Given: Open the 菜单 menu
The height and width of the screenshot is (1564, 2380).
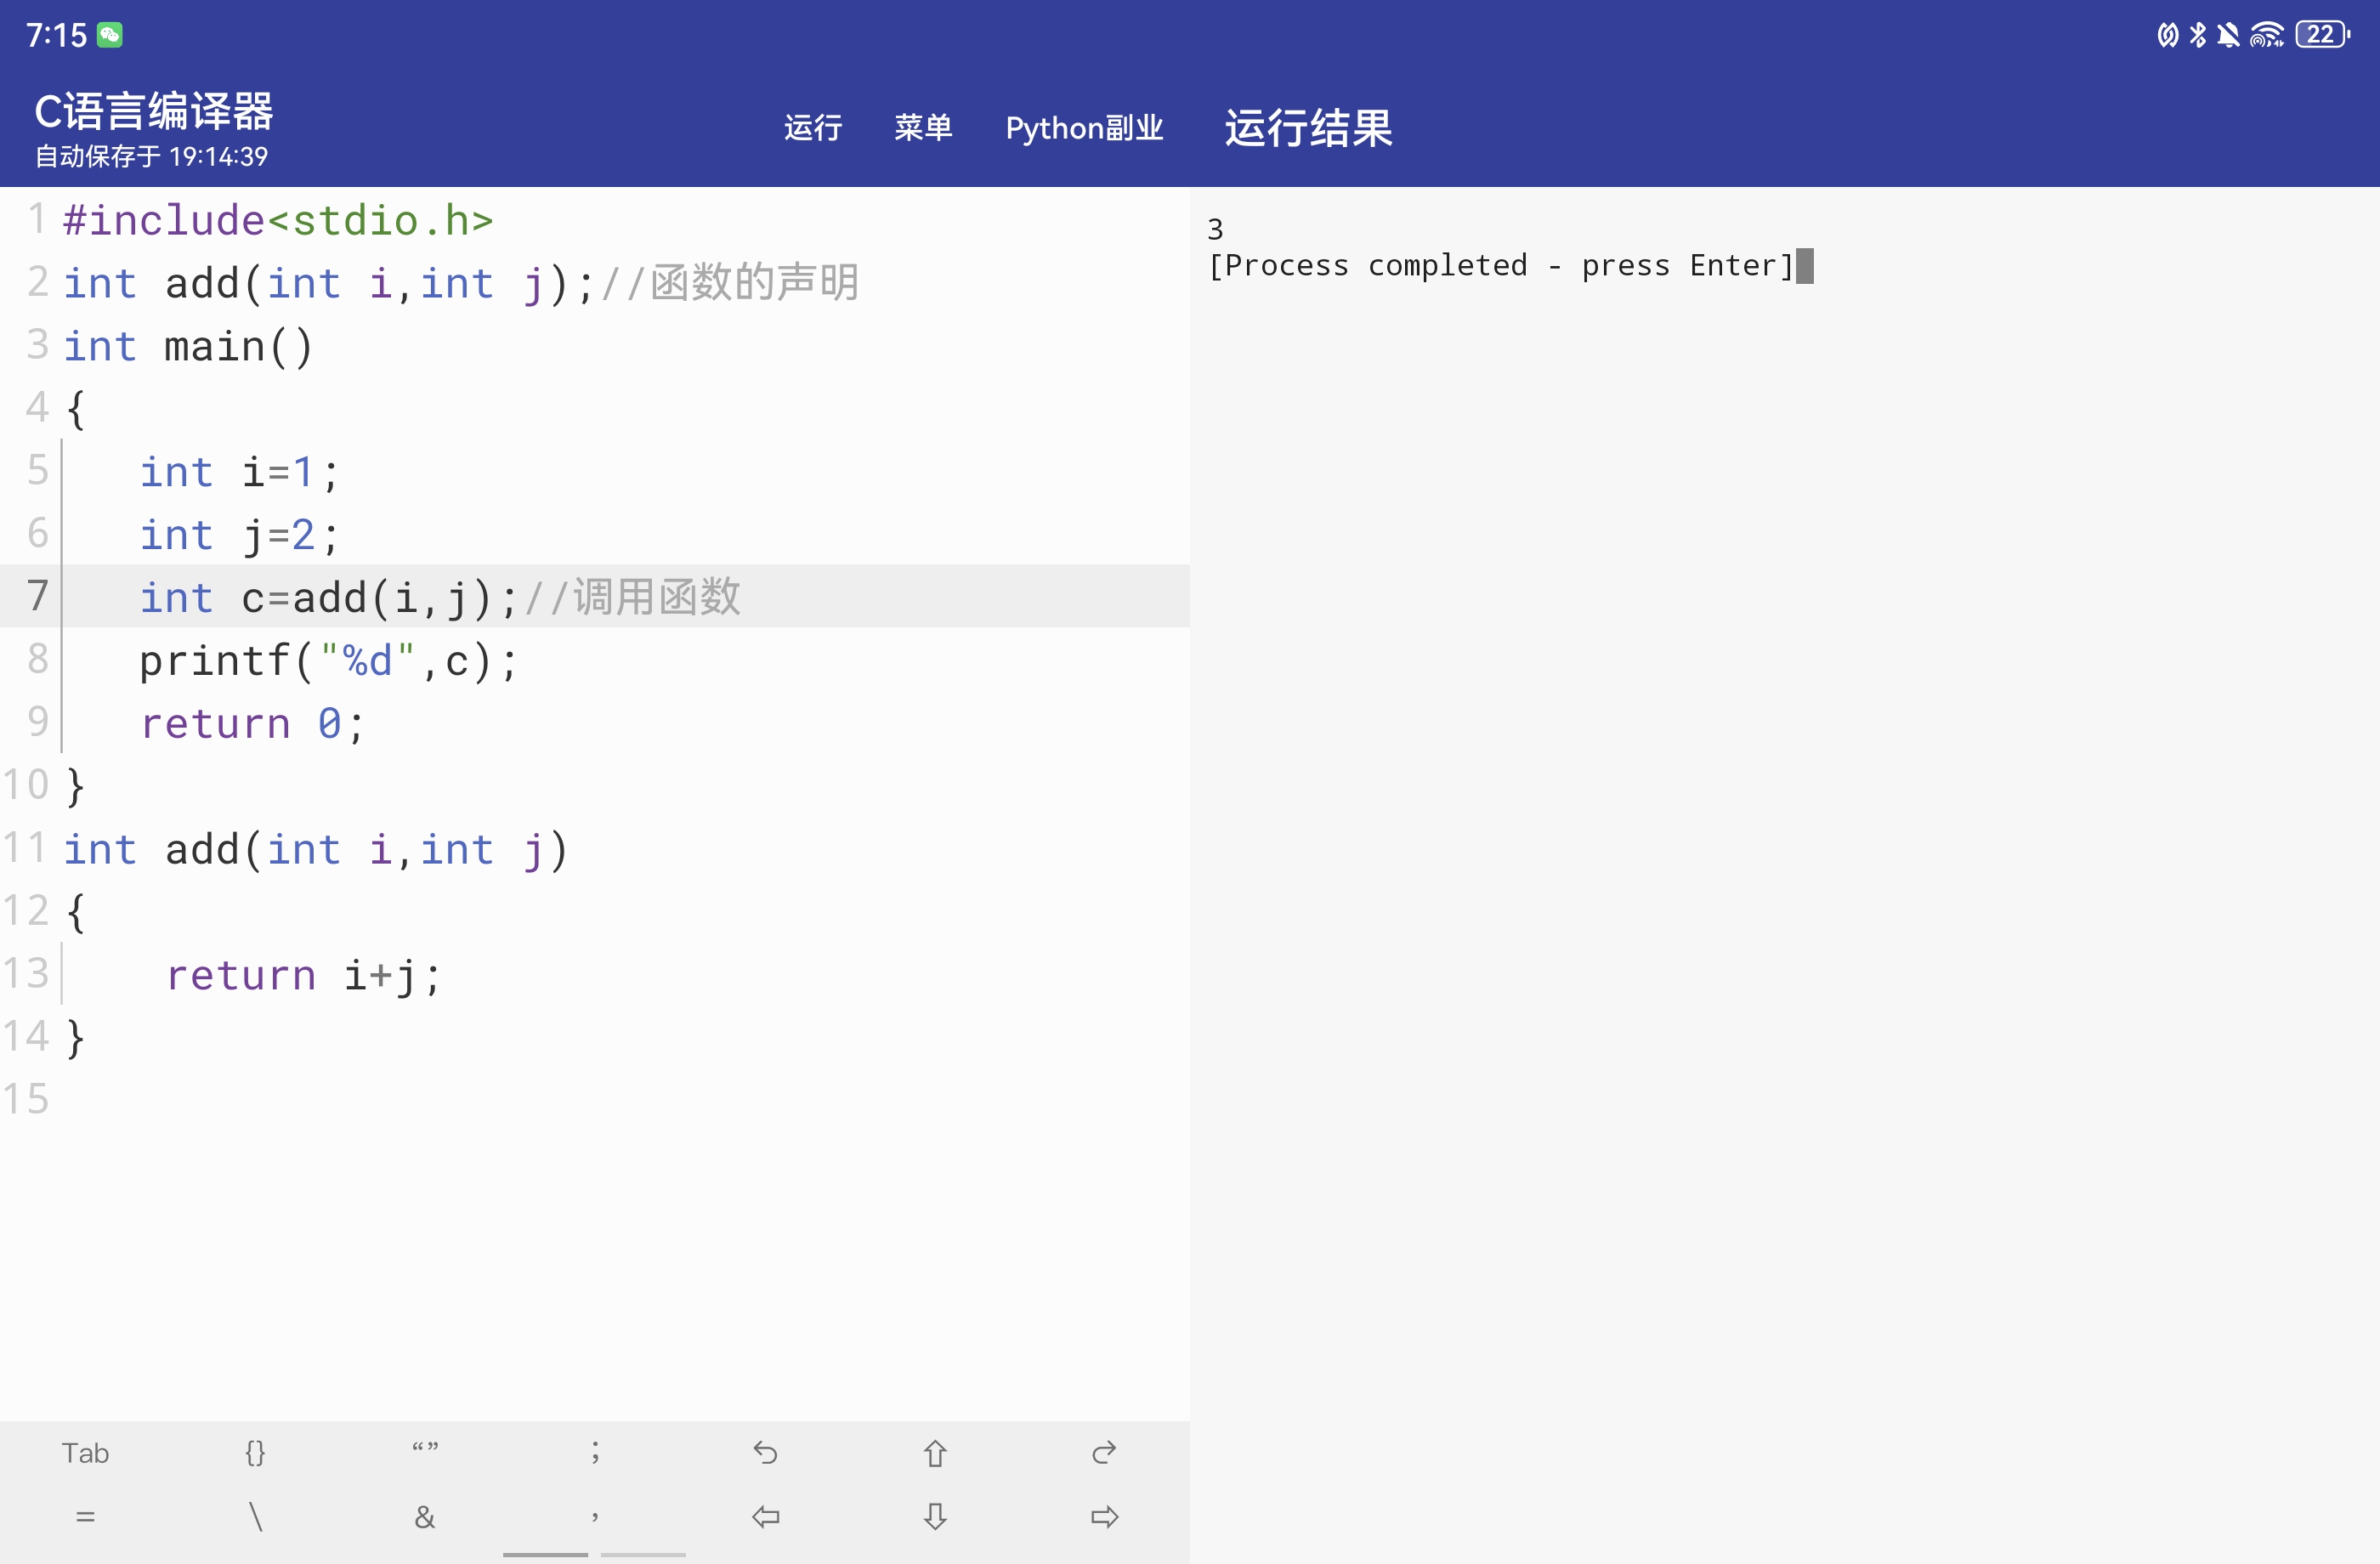Looking at the screenshot, I should click(922, 128).
